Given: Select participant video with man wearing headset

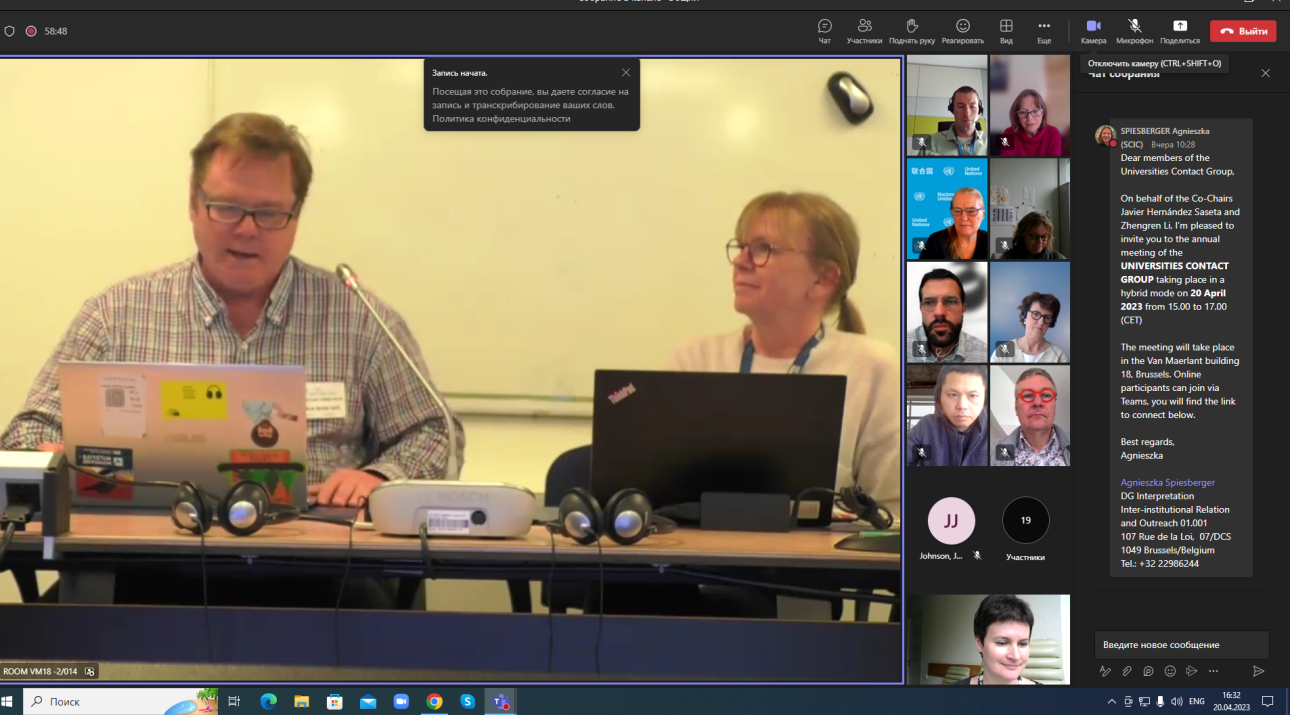Looking at the screenshot, I should [x=947, y=105].
